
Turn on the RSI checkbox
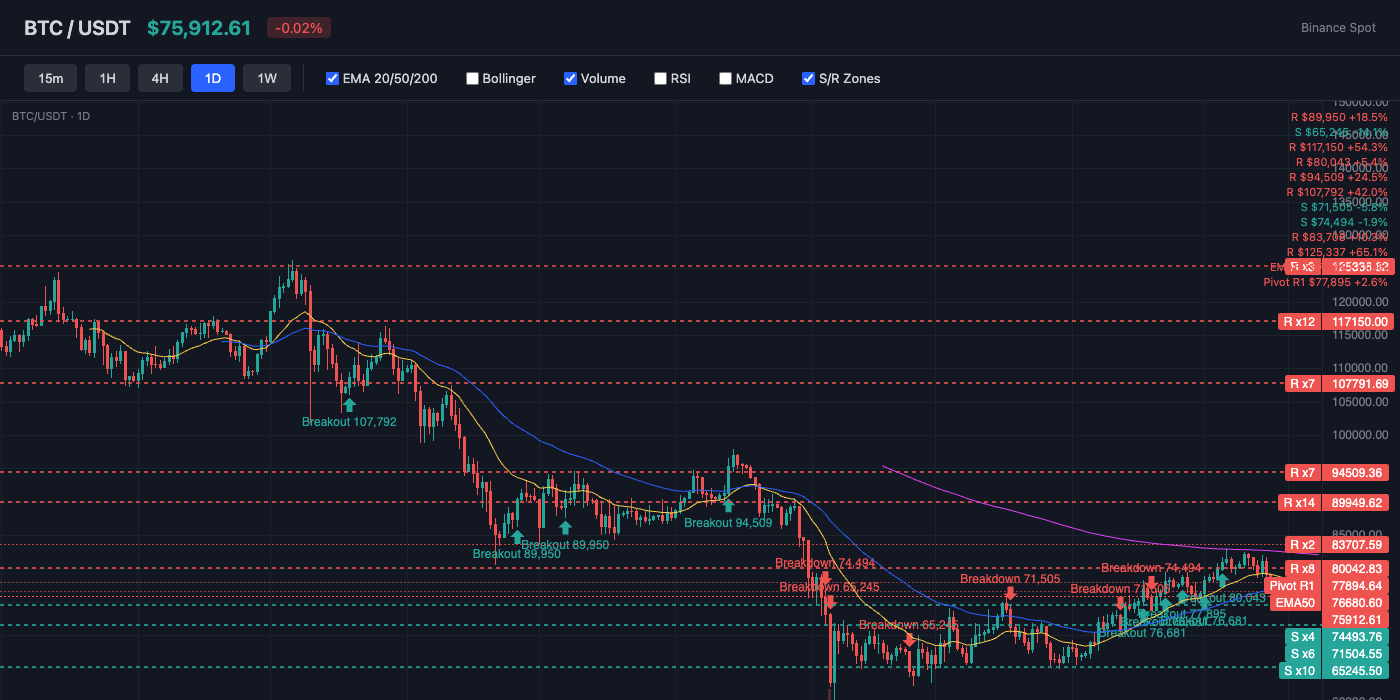(660, 78)
